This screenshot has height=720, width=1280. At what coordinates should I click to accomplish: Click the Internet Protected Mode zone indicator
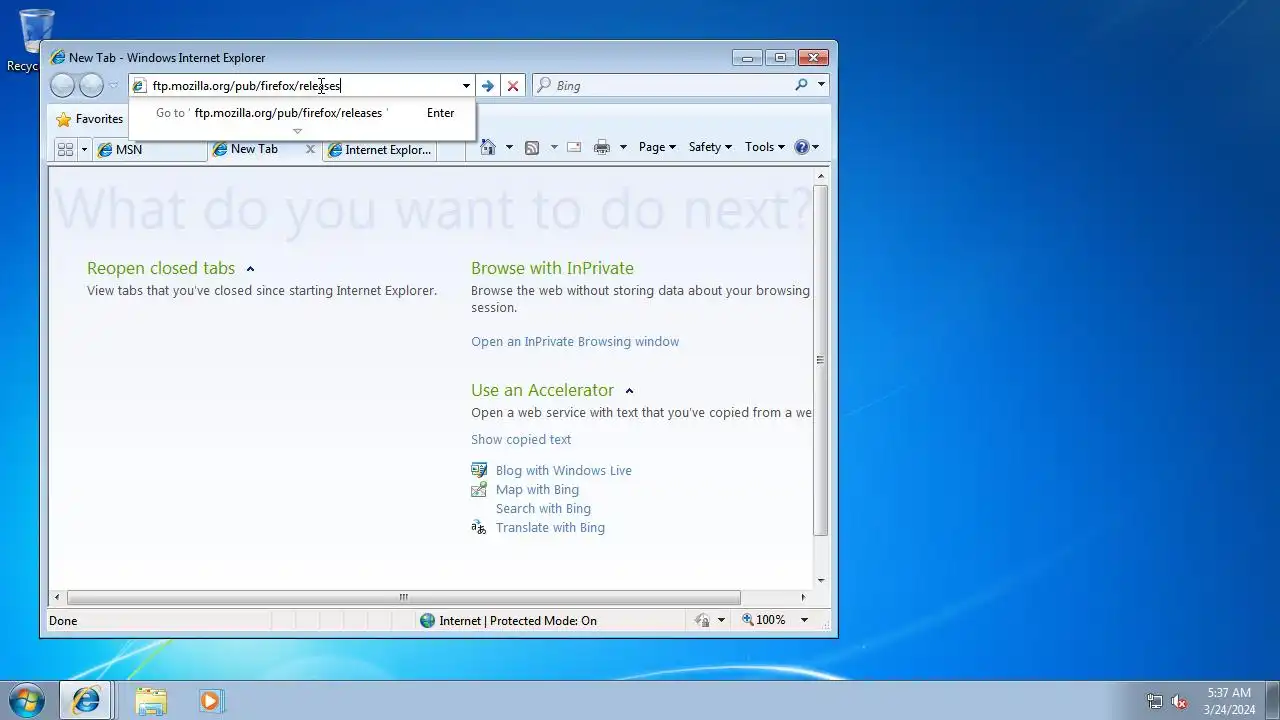[x=508, y=621]
